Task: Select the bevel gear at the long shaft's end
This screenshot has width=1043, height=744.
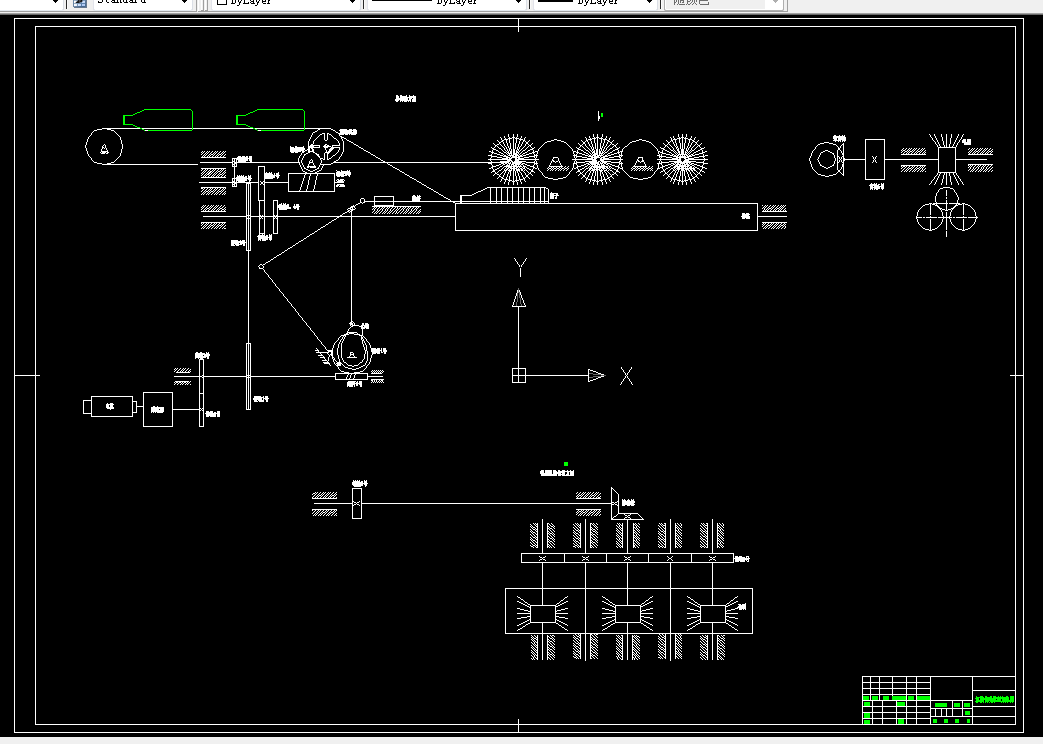Action: pos(626,504)
